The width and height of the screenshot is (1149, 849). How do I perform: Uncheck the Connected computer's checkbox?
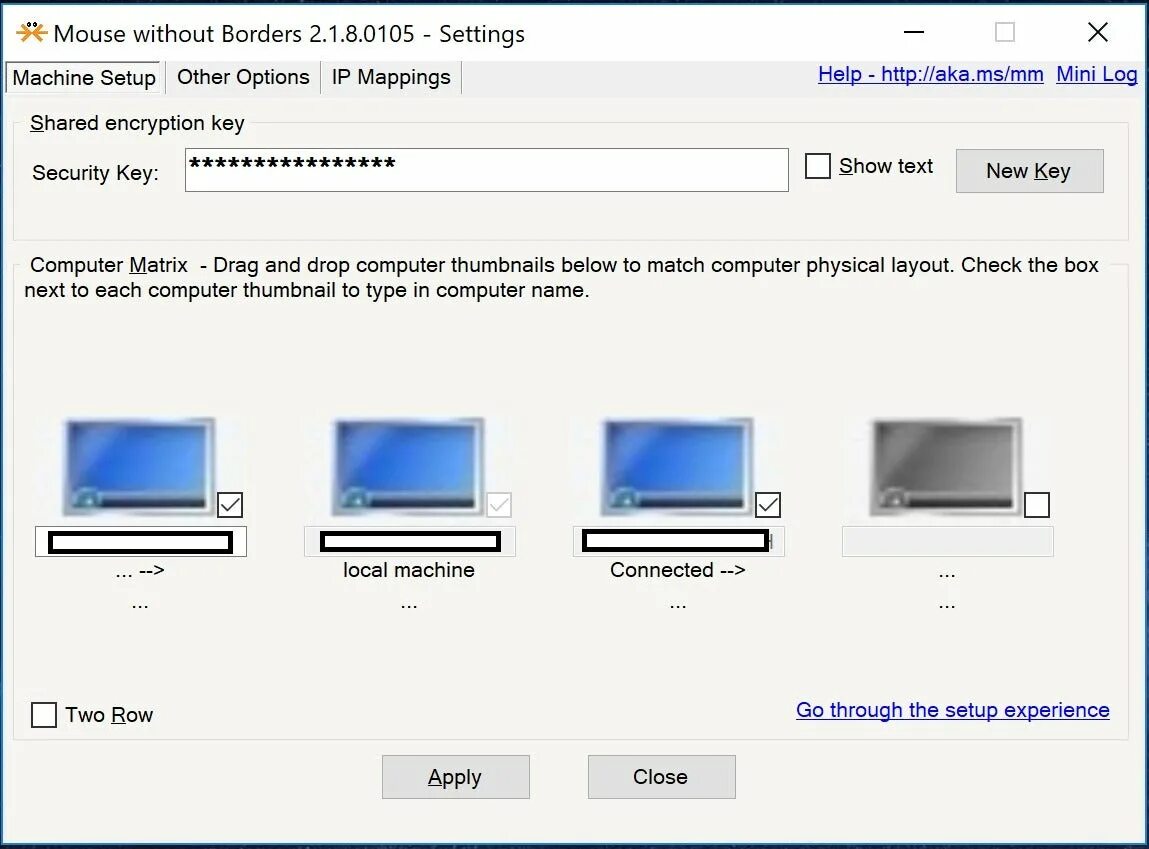[768, 505]
